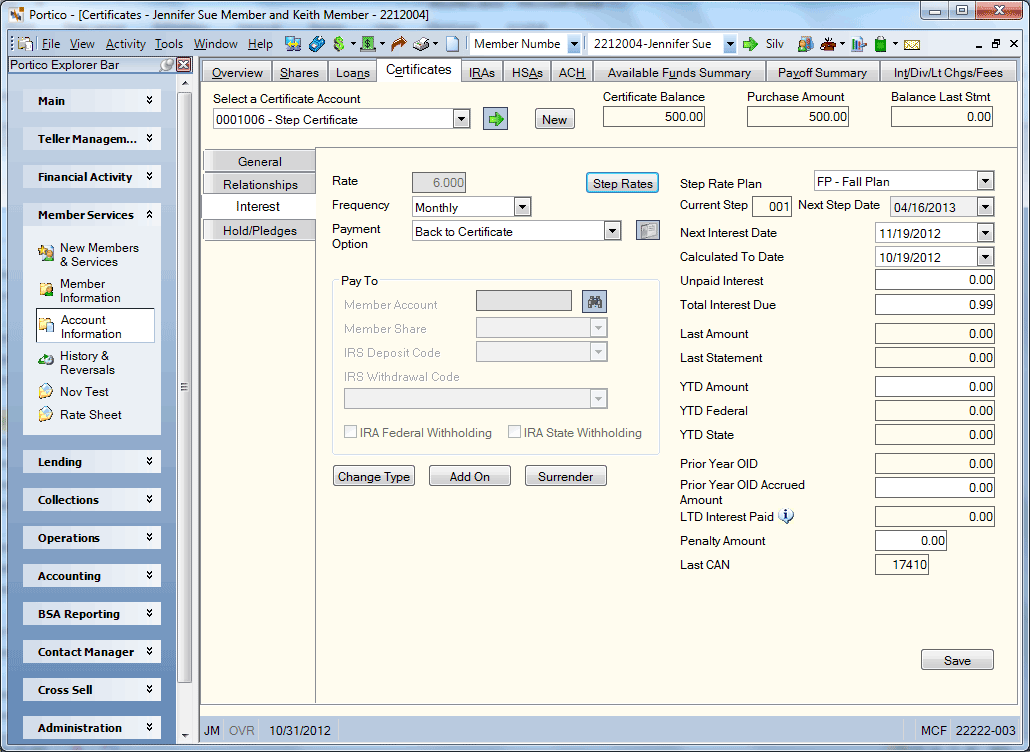1030x752 pixels.
Task: Click the green clipboard toolbar icon
Action: pyautogui.click(x=881, y=44)
